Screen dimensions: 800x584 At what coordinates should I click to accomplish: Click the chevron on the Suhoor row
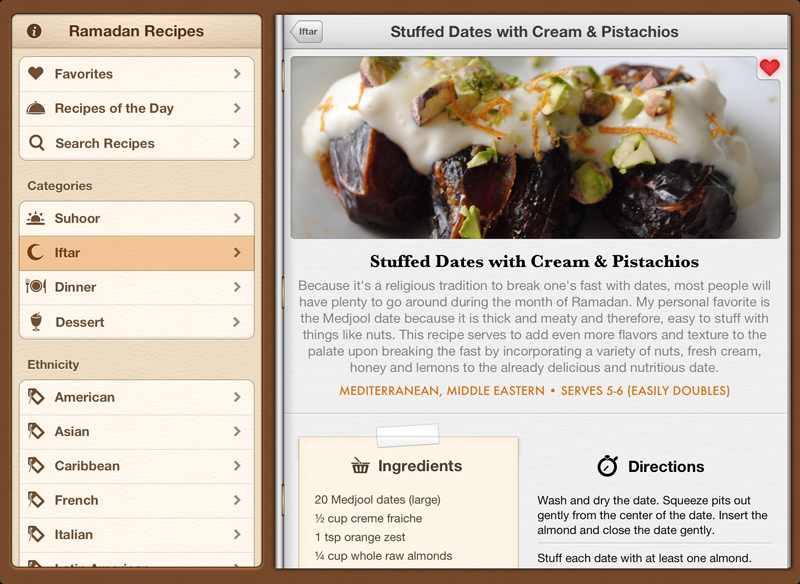coord(237,218)
